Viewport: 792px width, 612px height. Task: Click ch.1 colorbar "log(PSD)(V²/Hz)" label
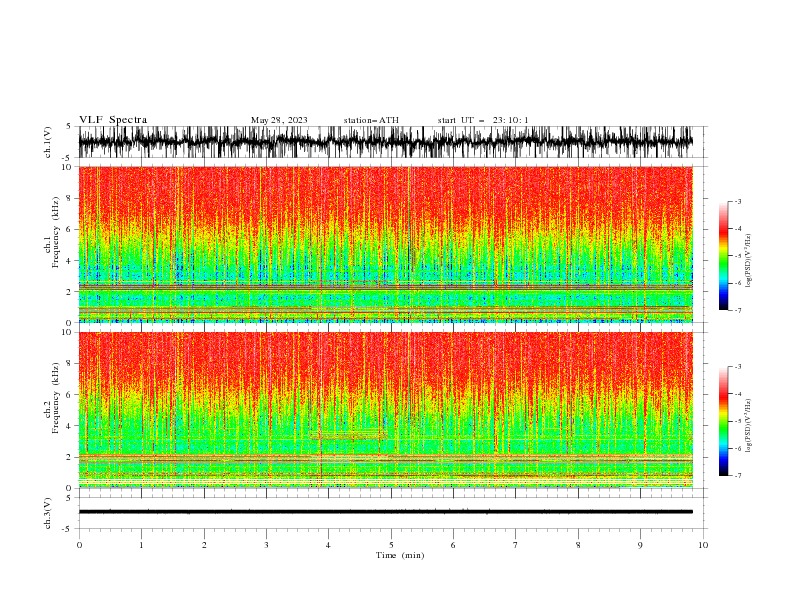[x=748, y=261]
